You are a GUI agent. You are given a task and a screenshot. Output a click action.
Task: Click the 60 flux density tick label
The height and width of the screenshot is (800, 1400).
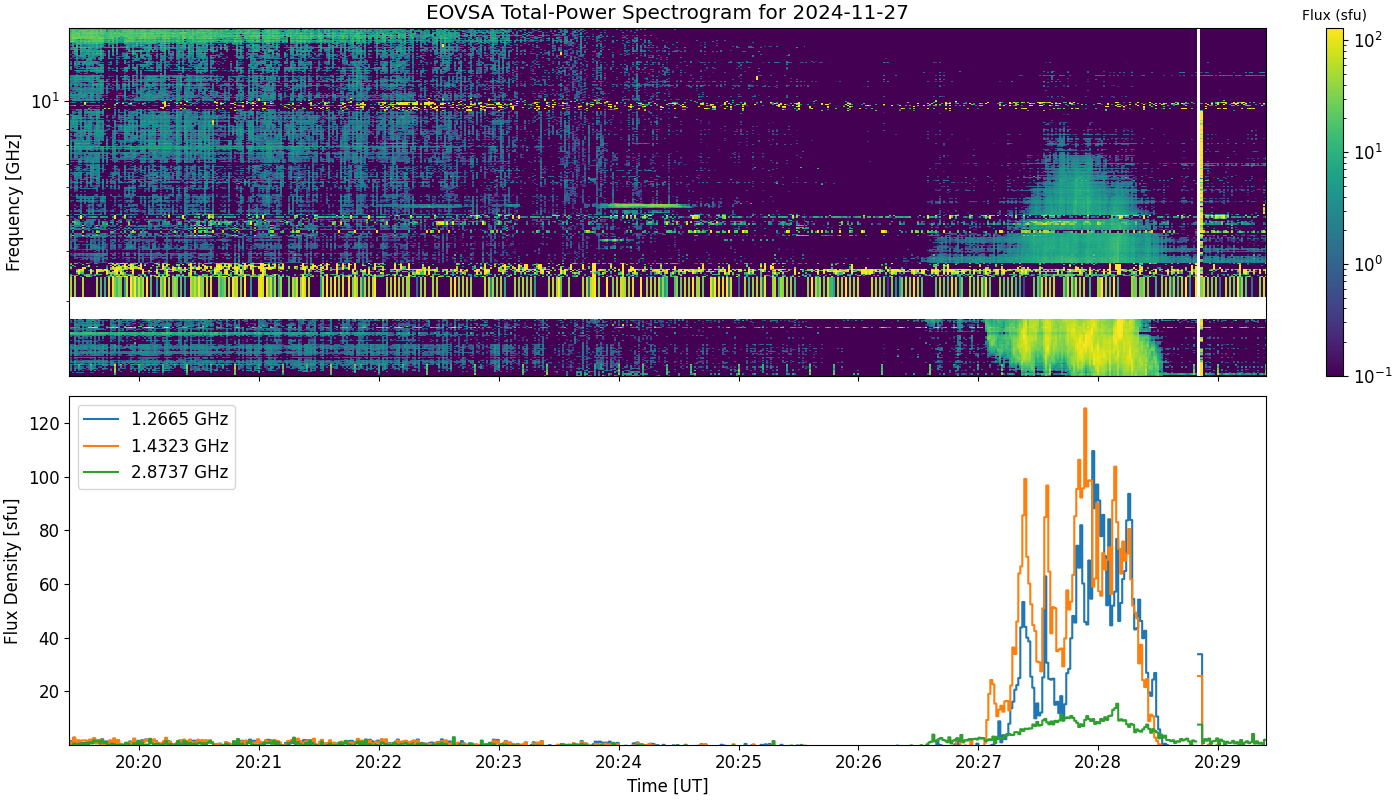tap(50, 585)
